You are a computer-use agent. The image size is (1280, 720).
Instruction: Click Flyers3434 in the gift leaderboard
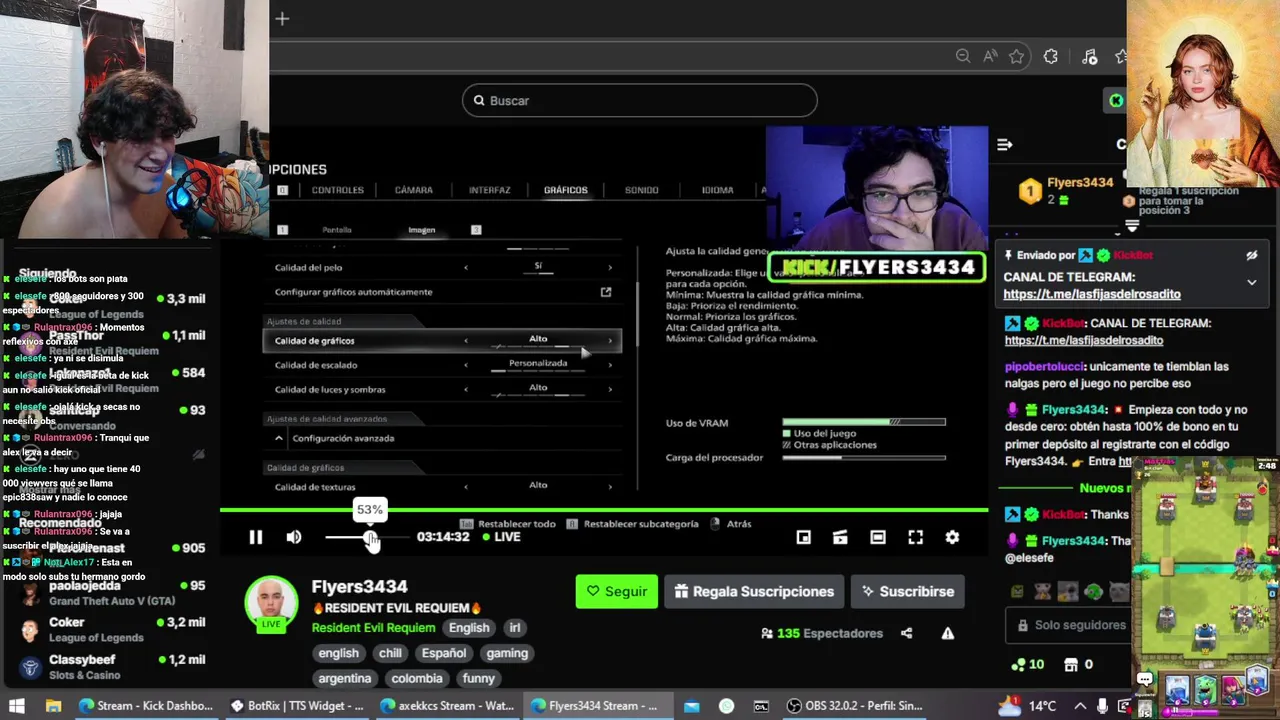click(x=1080, y=183)
